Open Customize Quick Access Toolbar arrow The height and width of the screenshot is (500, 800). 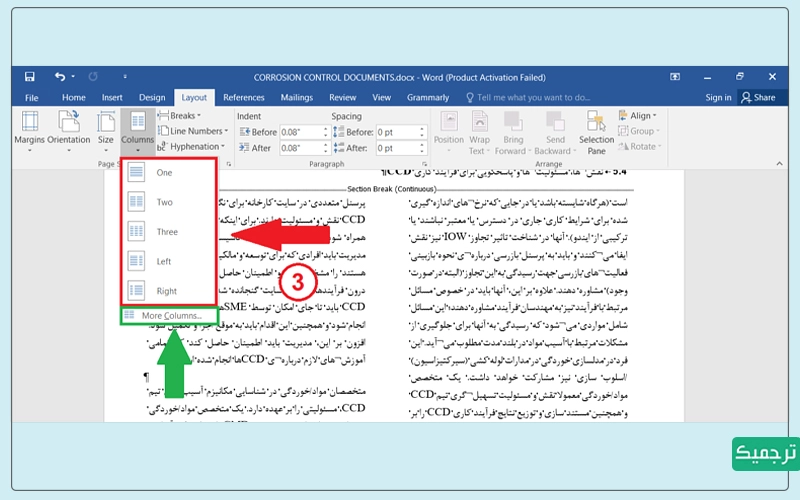125,77
